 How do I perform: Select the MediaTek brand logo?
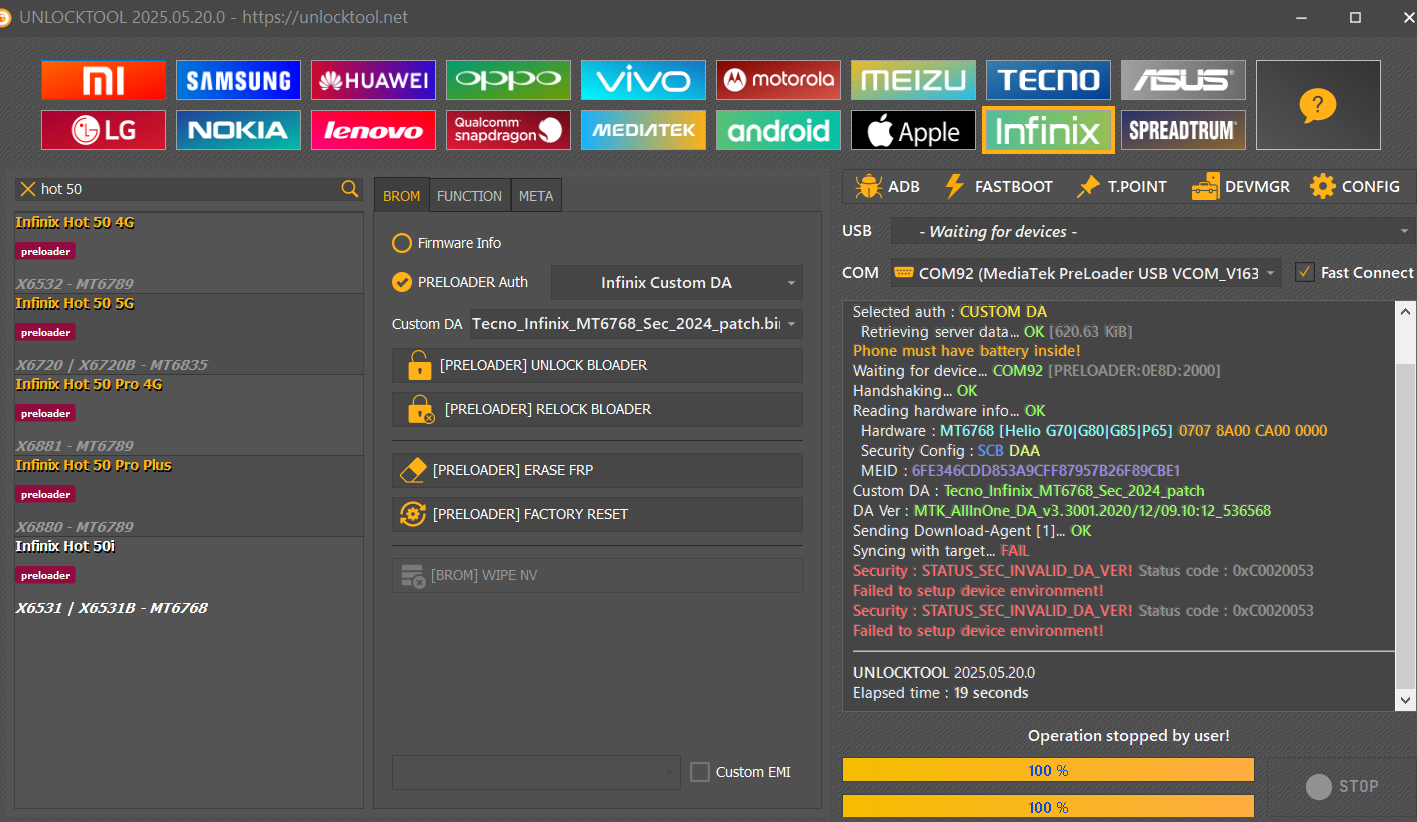643,130
